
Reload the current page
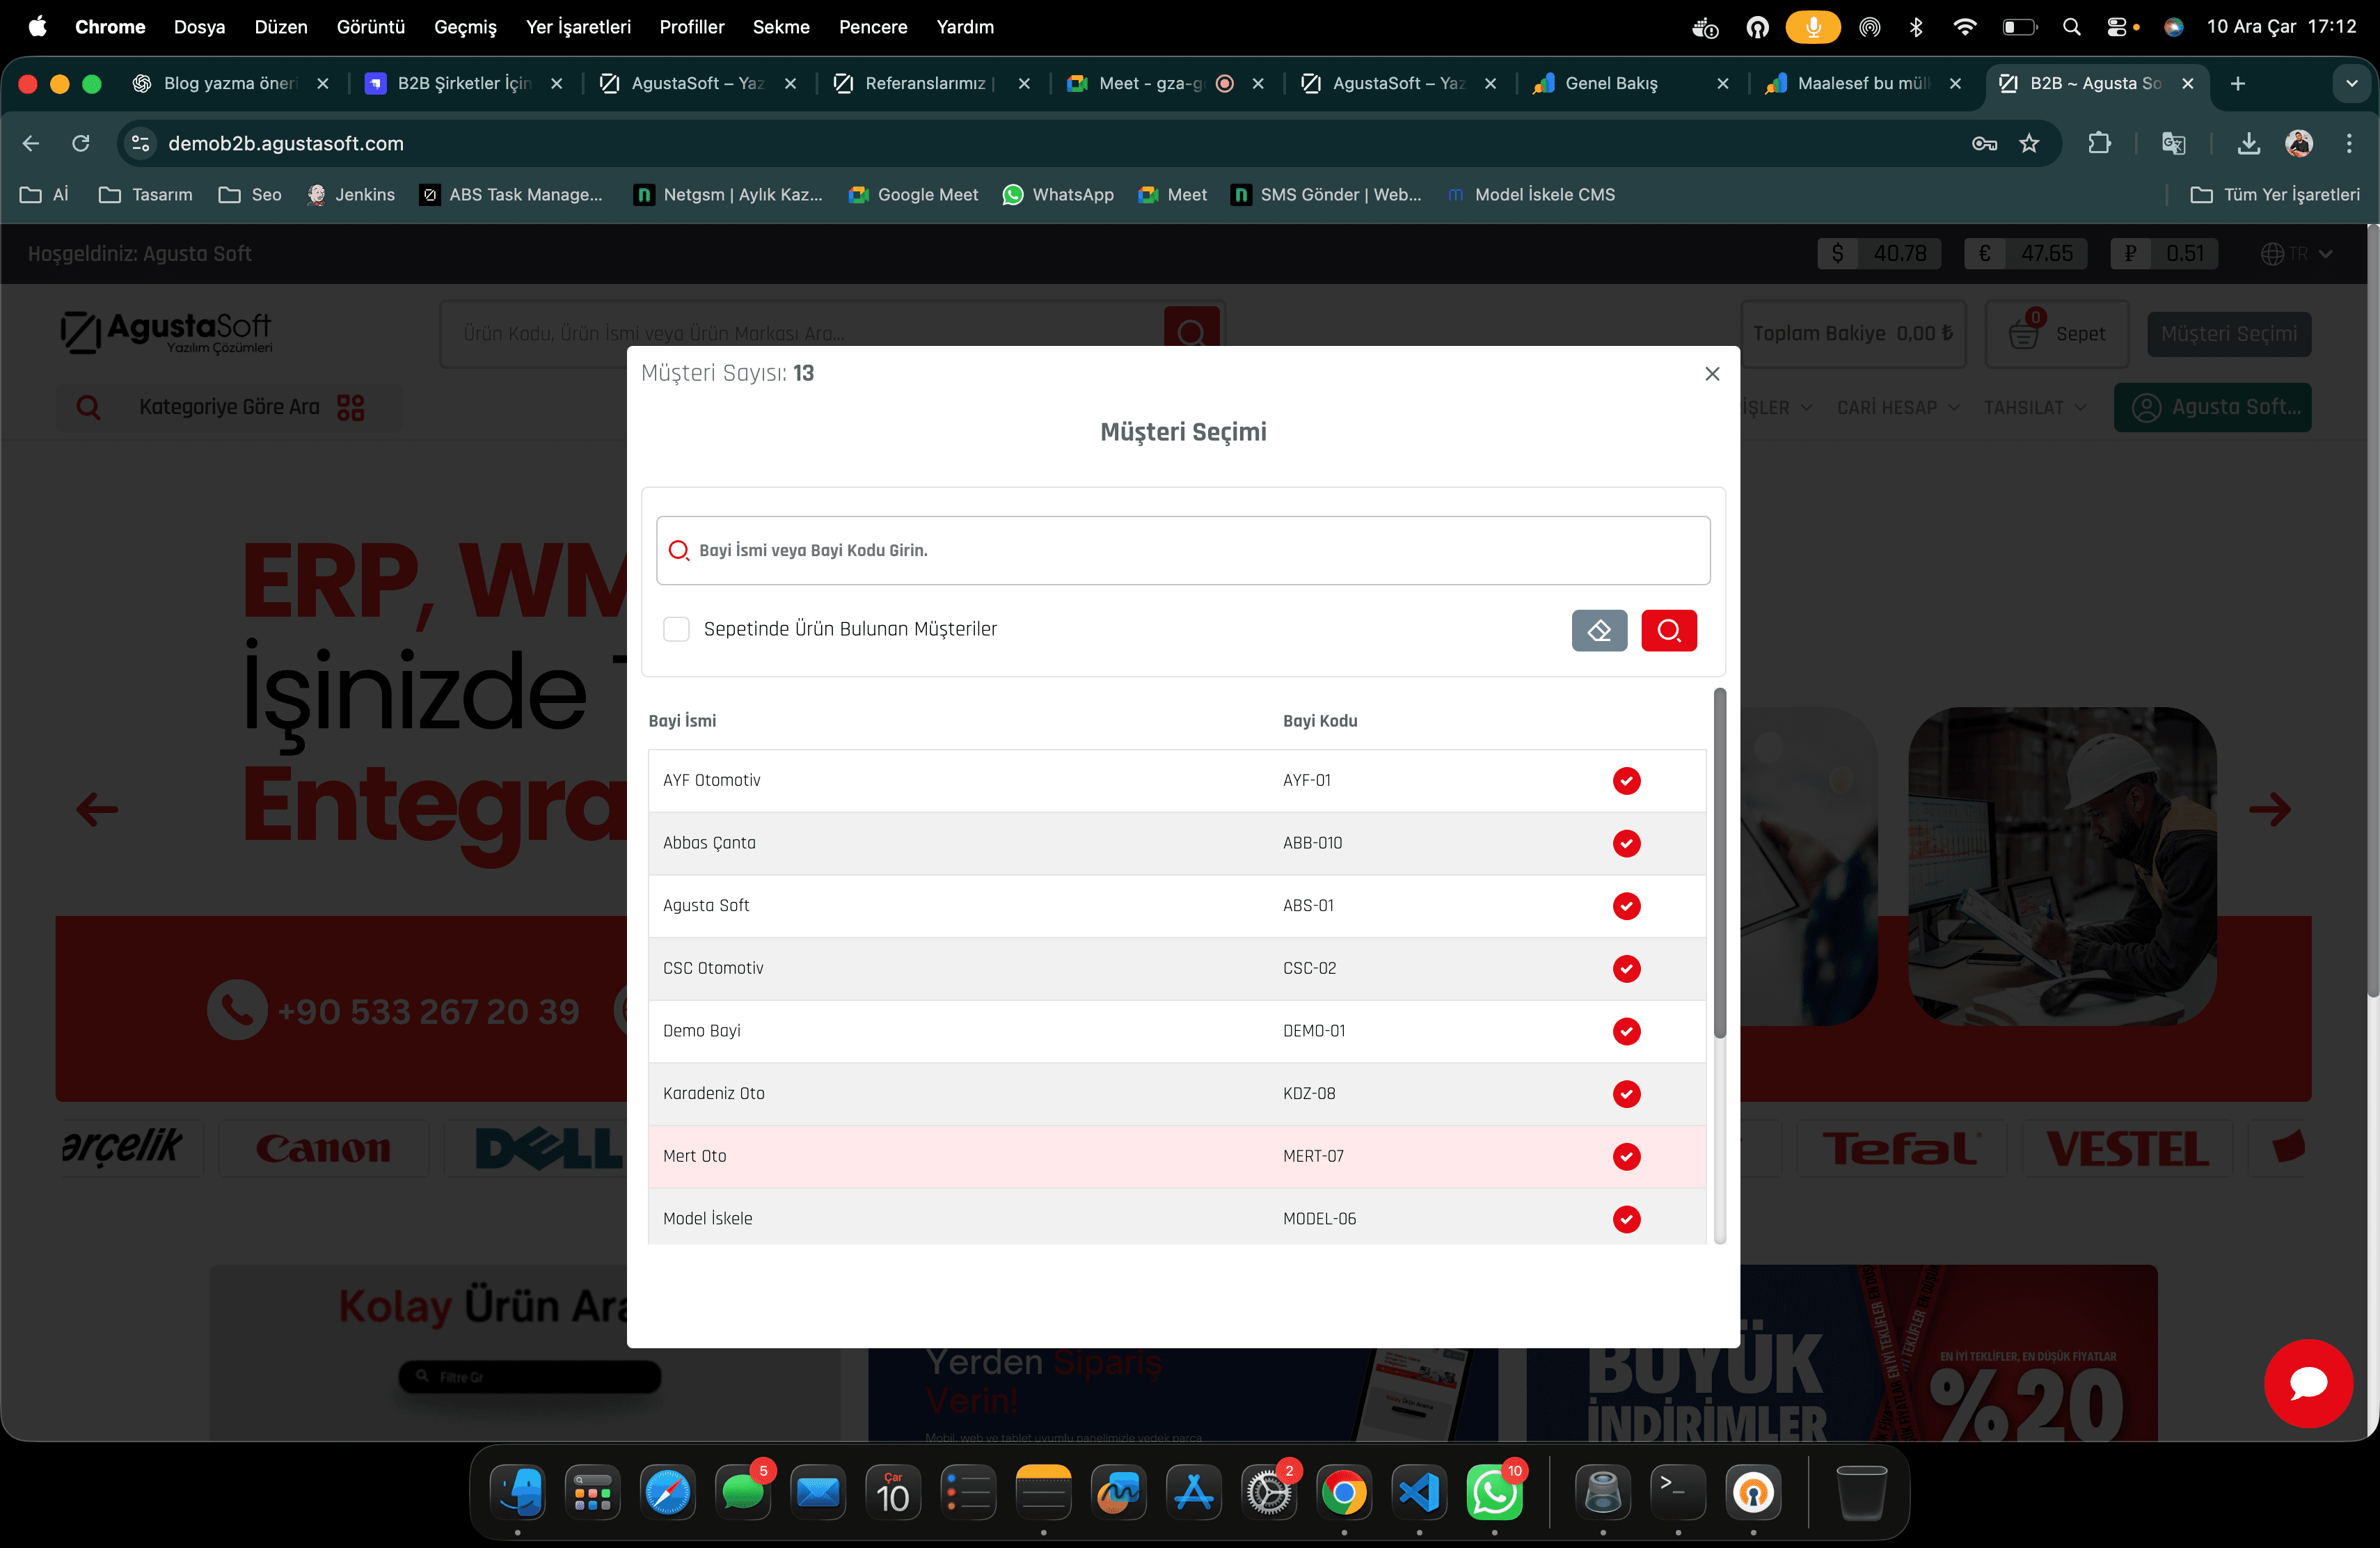click(81, 144)
